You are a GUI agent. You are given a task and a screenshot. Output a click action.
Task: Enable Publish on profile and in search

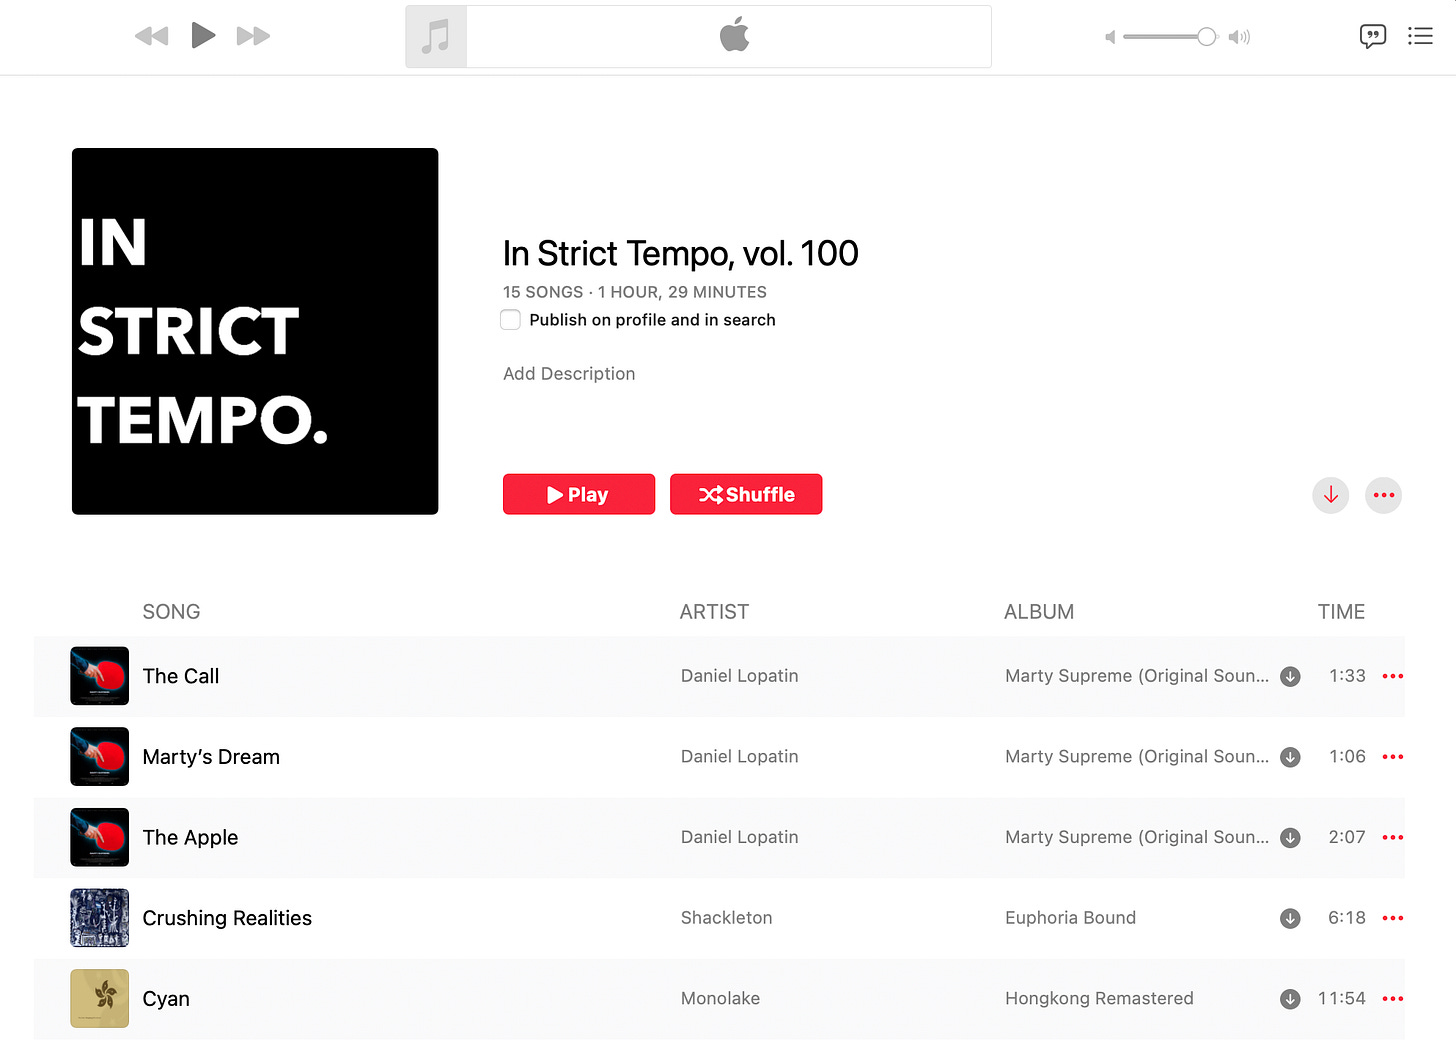(x=510, y=320)
